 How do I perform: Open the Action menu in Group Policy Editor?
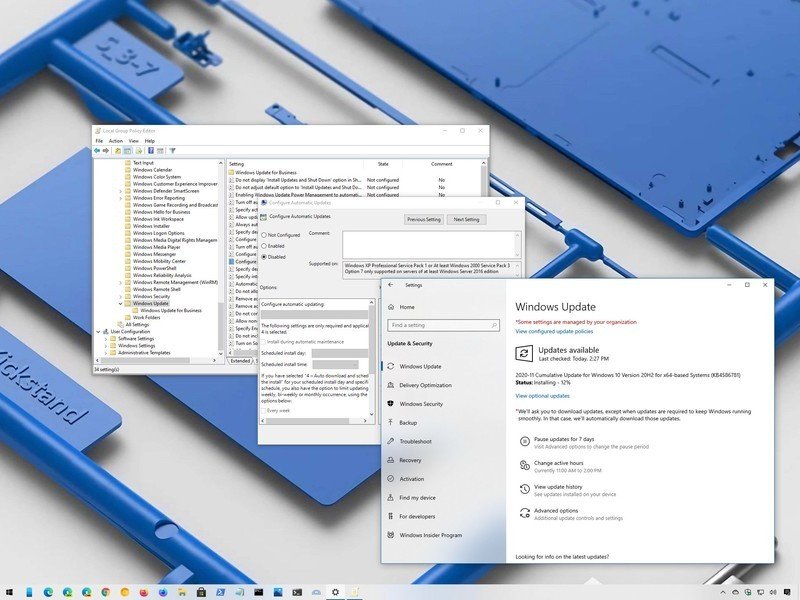click(116, 141)
